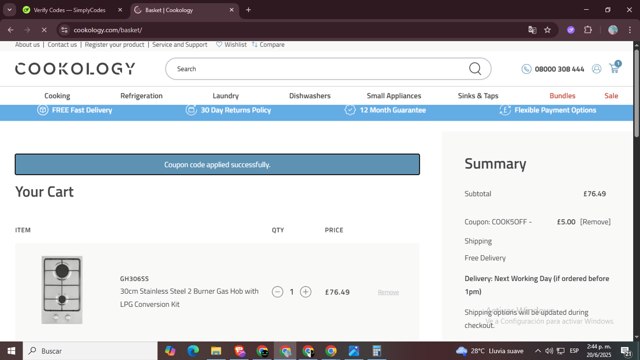Open the volume speaker tray icon

coord(549,351)
